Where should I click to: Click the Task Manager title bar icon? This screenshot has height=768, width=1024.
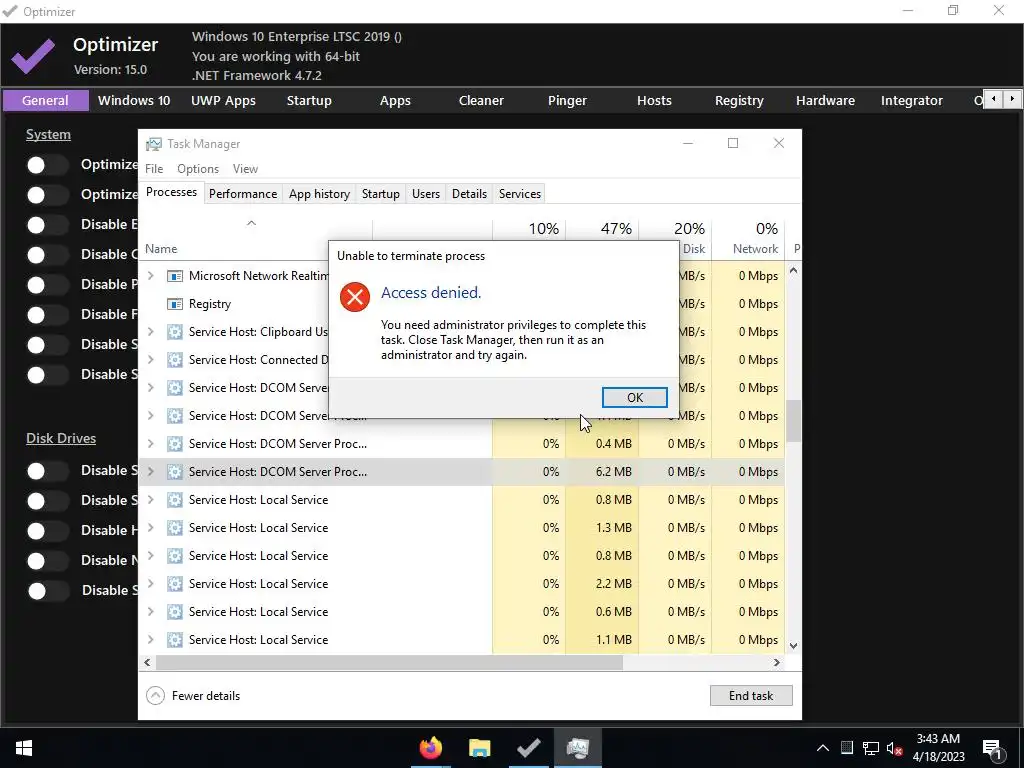(x=153, y=144)
